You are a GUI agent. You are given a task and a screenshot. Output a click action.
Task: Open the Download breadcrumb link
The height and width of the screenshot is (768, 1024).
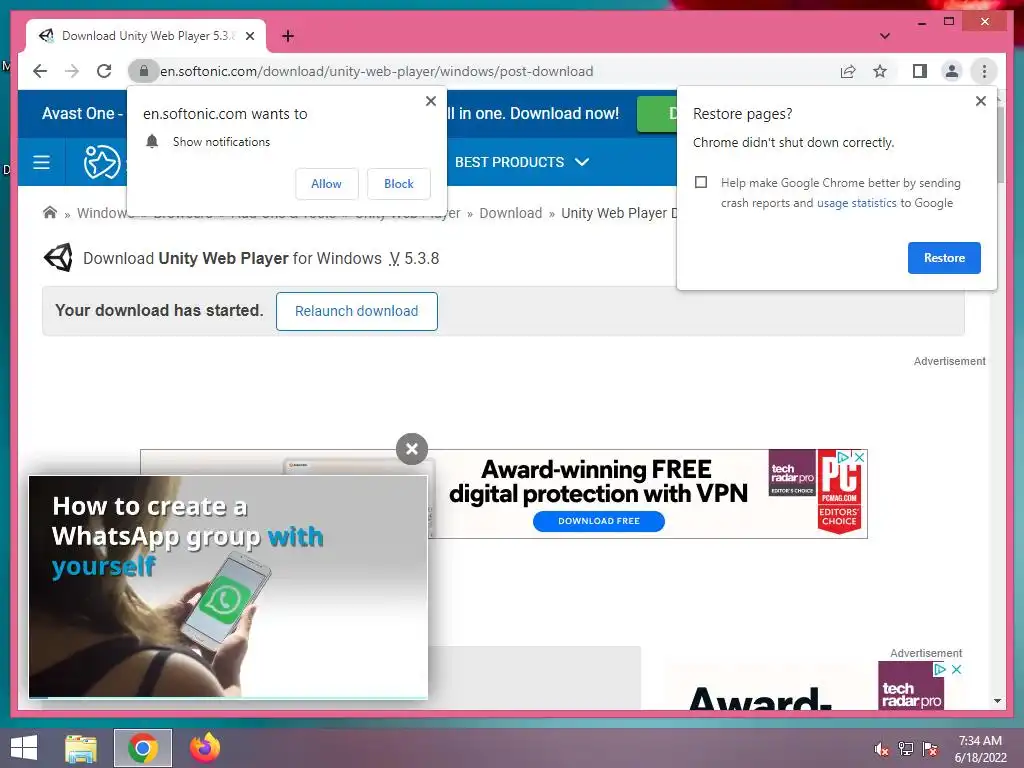(511, 214)
